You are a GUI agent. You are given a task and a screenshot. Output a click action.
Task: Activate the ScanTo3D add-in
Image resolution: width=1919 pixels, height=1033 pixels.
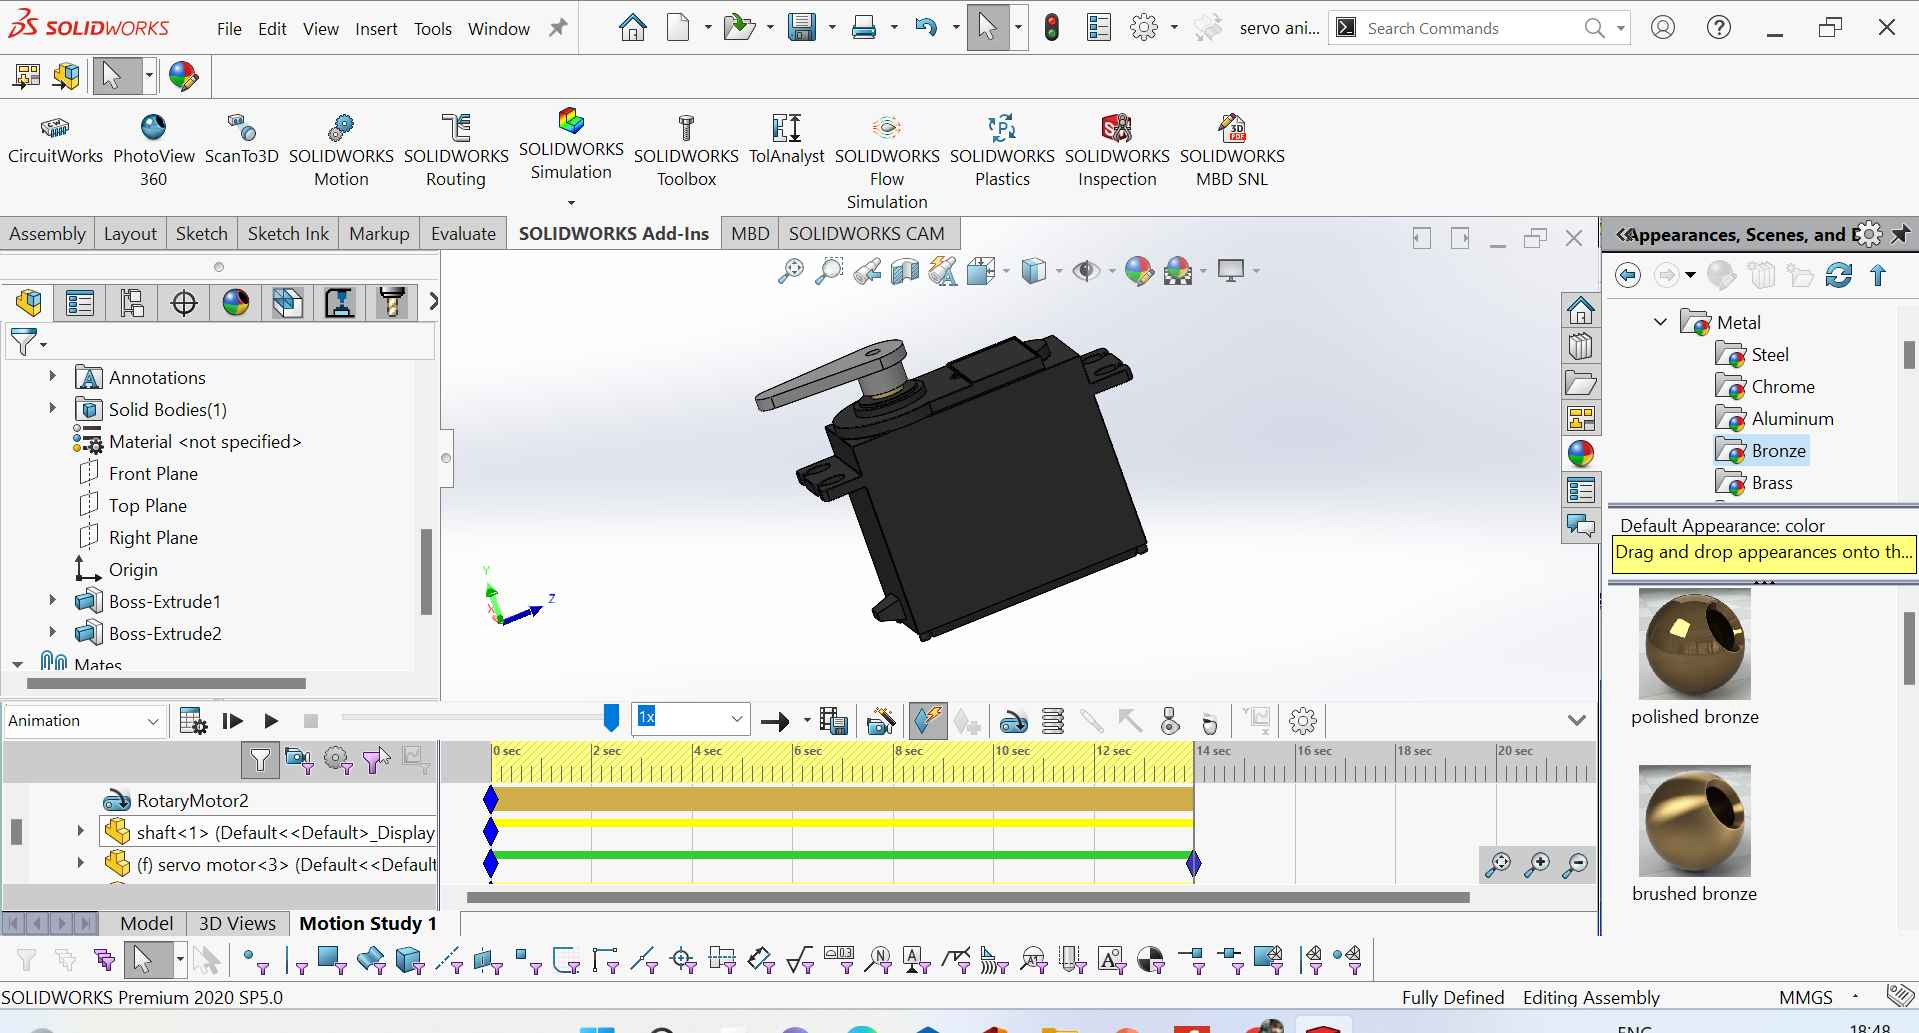coord(241,140)
